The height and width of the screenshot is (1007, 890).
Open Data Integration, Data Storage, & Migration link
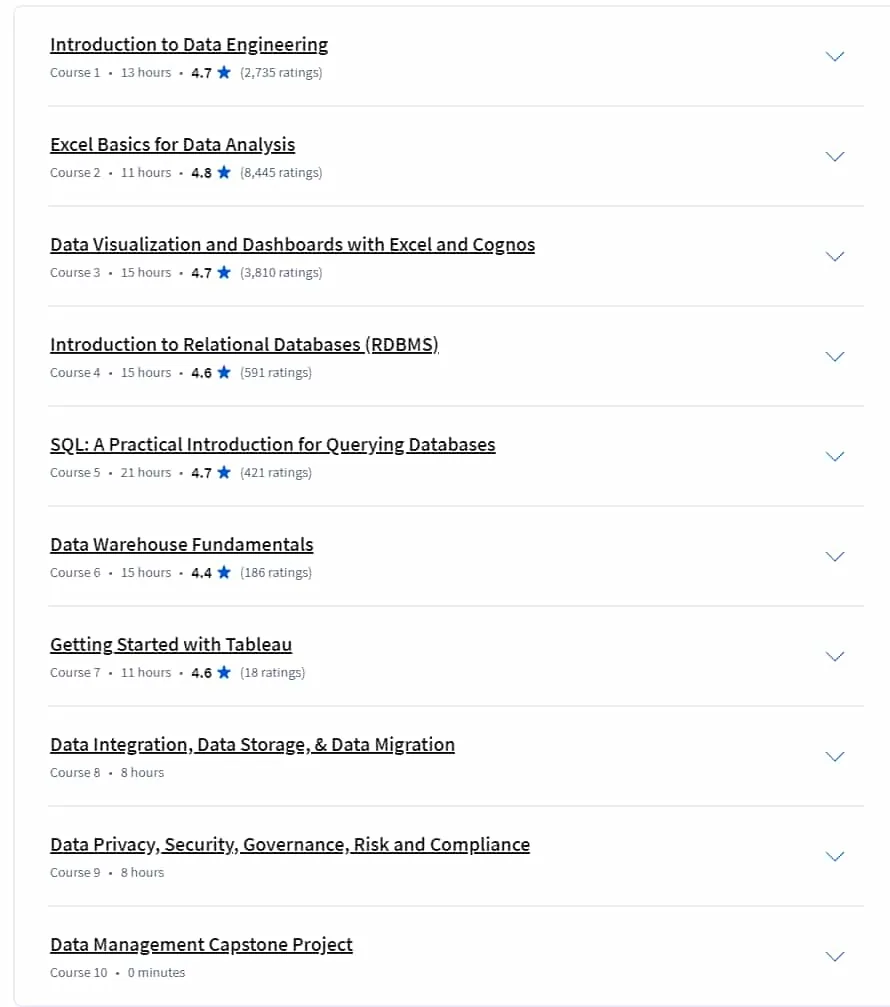tap(252, 745)
